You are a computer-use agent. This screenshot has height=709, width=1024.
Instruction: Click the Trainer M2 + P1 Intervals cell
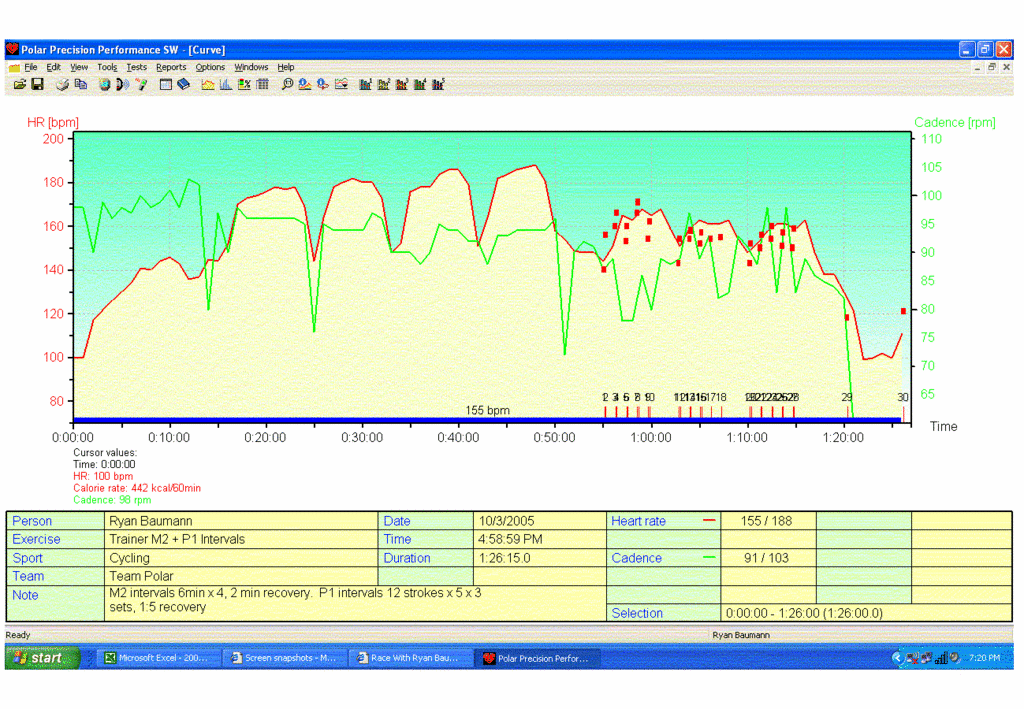[241, 539]
